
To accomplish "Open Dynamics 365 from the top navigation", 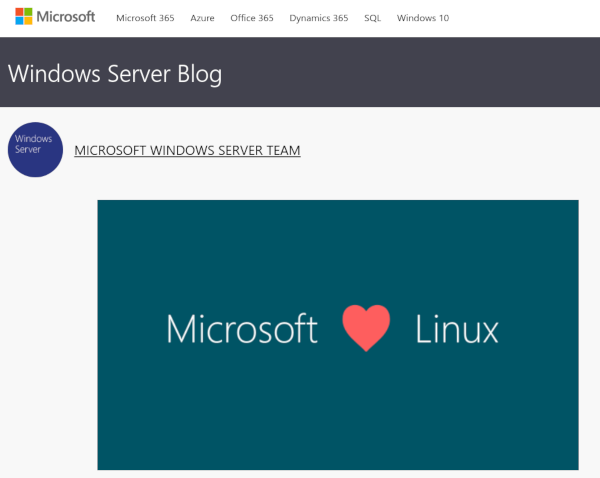I will (319, 18).
